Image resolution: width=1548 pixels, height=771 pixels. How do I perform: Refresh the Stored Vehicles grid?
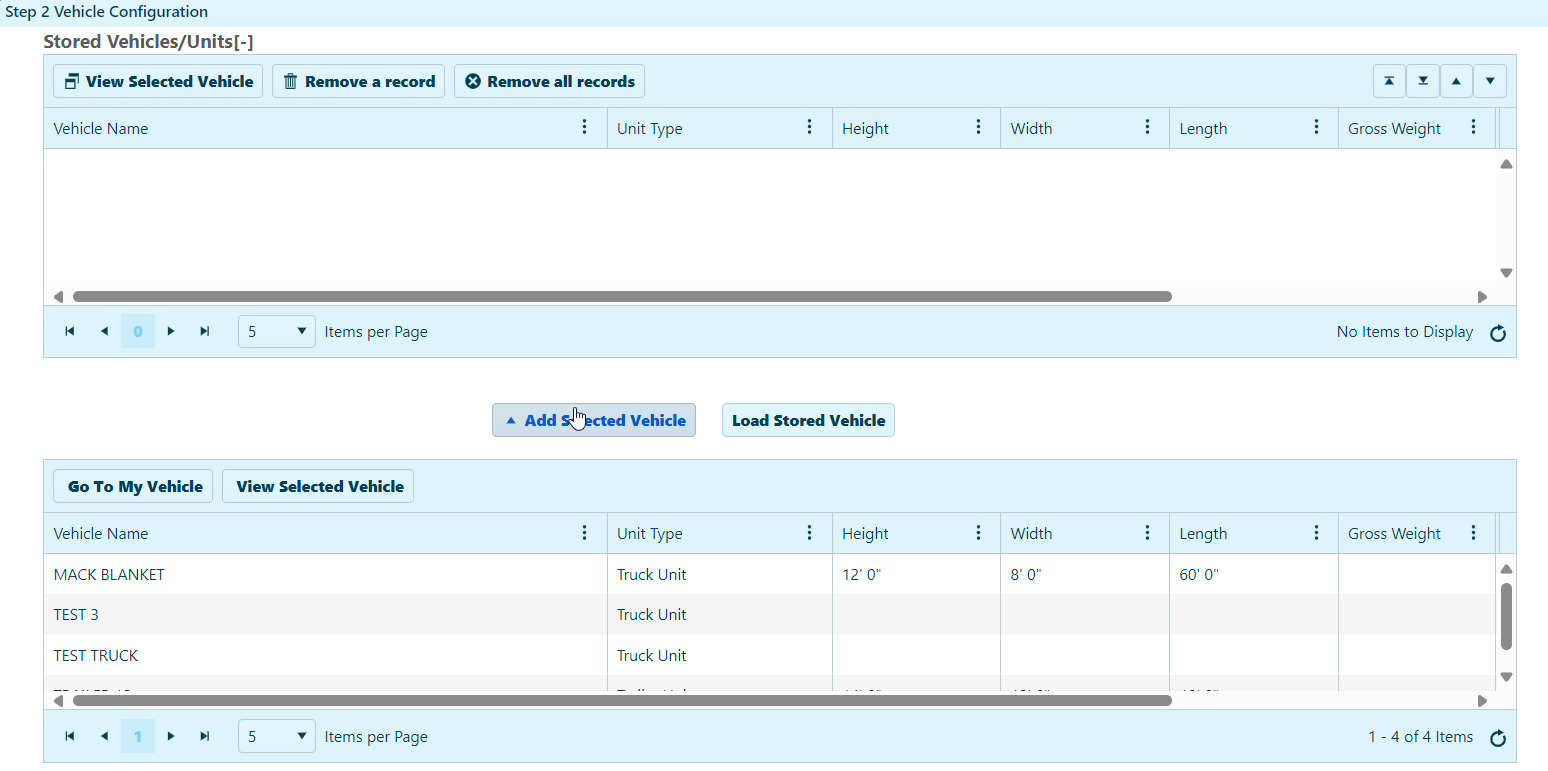tap(1497, 333)
